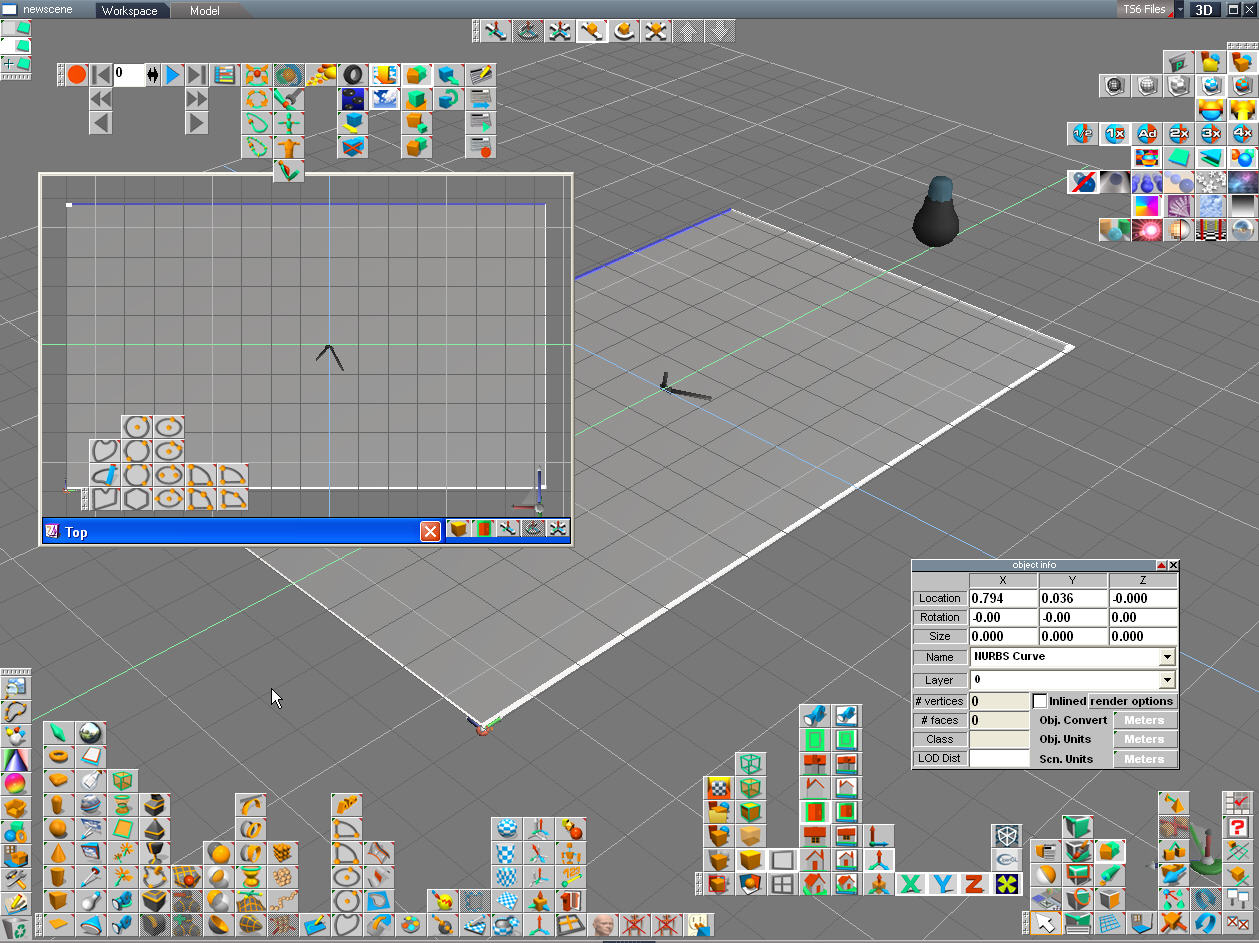Expand the Name dropdown arrow
Image resolution: width=1259 pixels, height=943 pixels.
[x=1166, y=657]
